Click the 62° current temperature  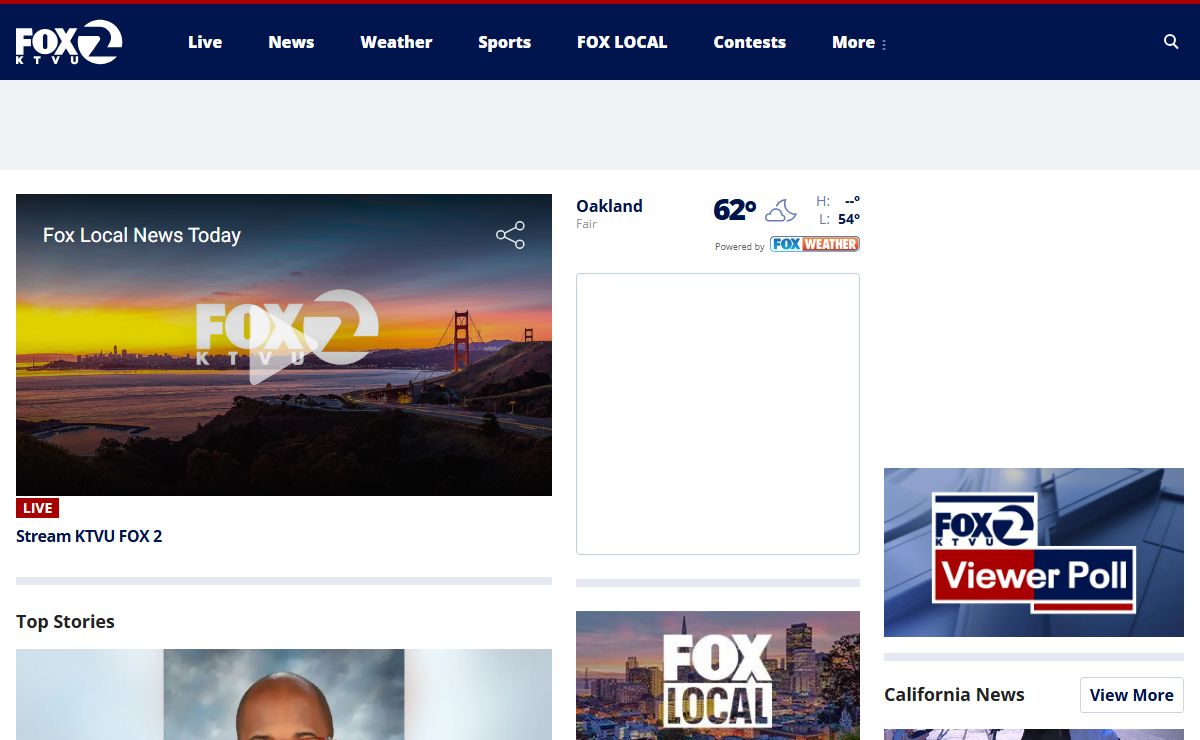[x=734, y=210]
